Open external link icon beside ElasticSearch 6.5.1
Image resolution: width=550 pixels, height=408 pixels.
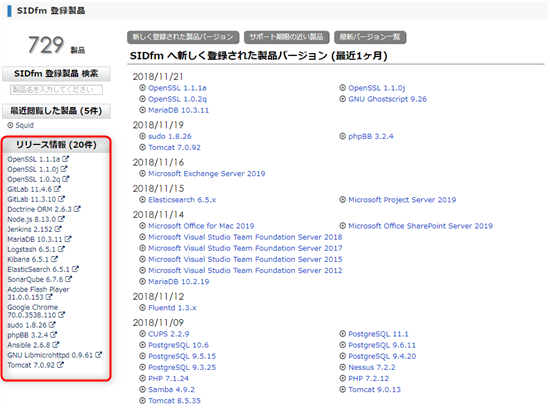coord(75,269)
